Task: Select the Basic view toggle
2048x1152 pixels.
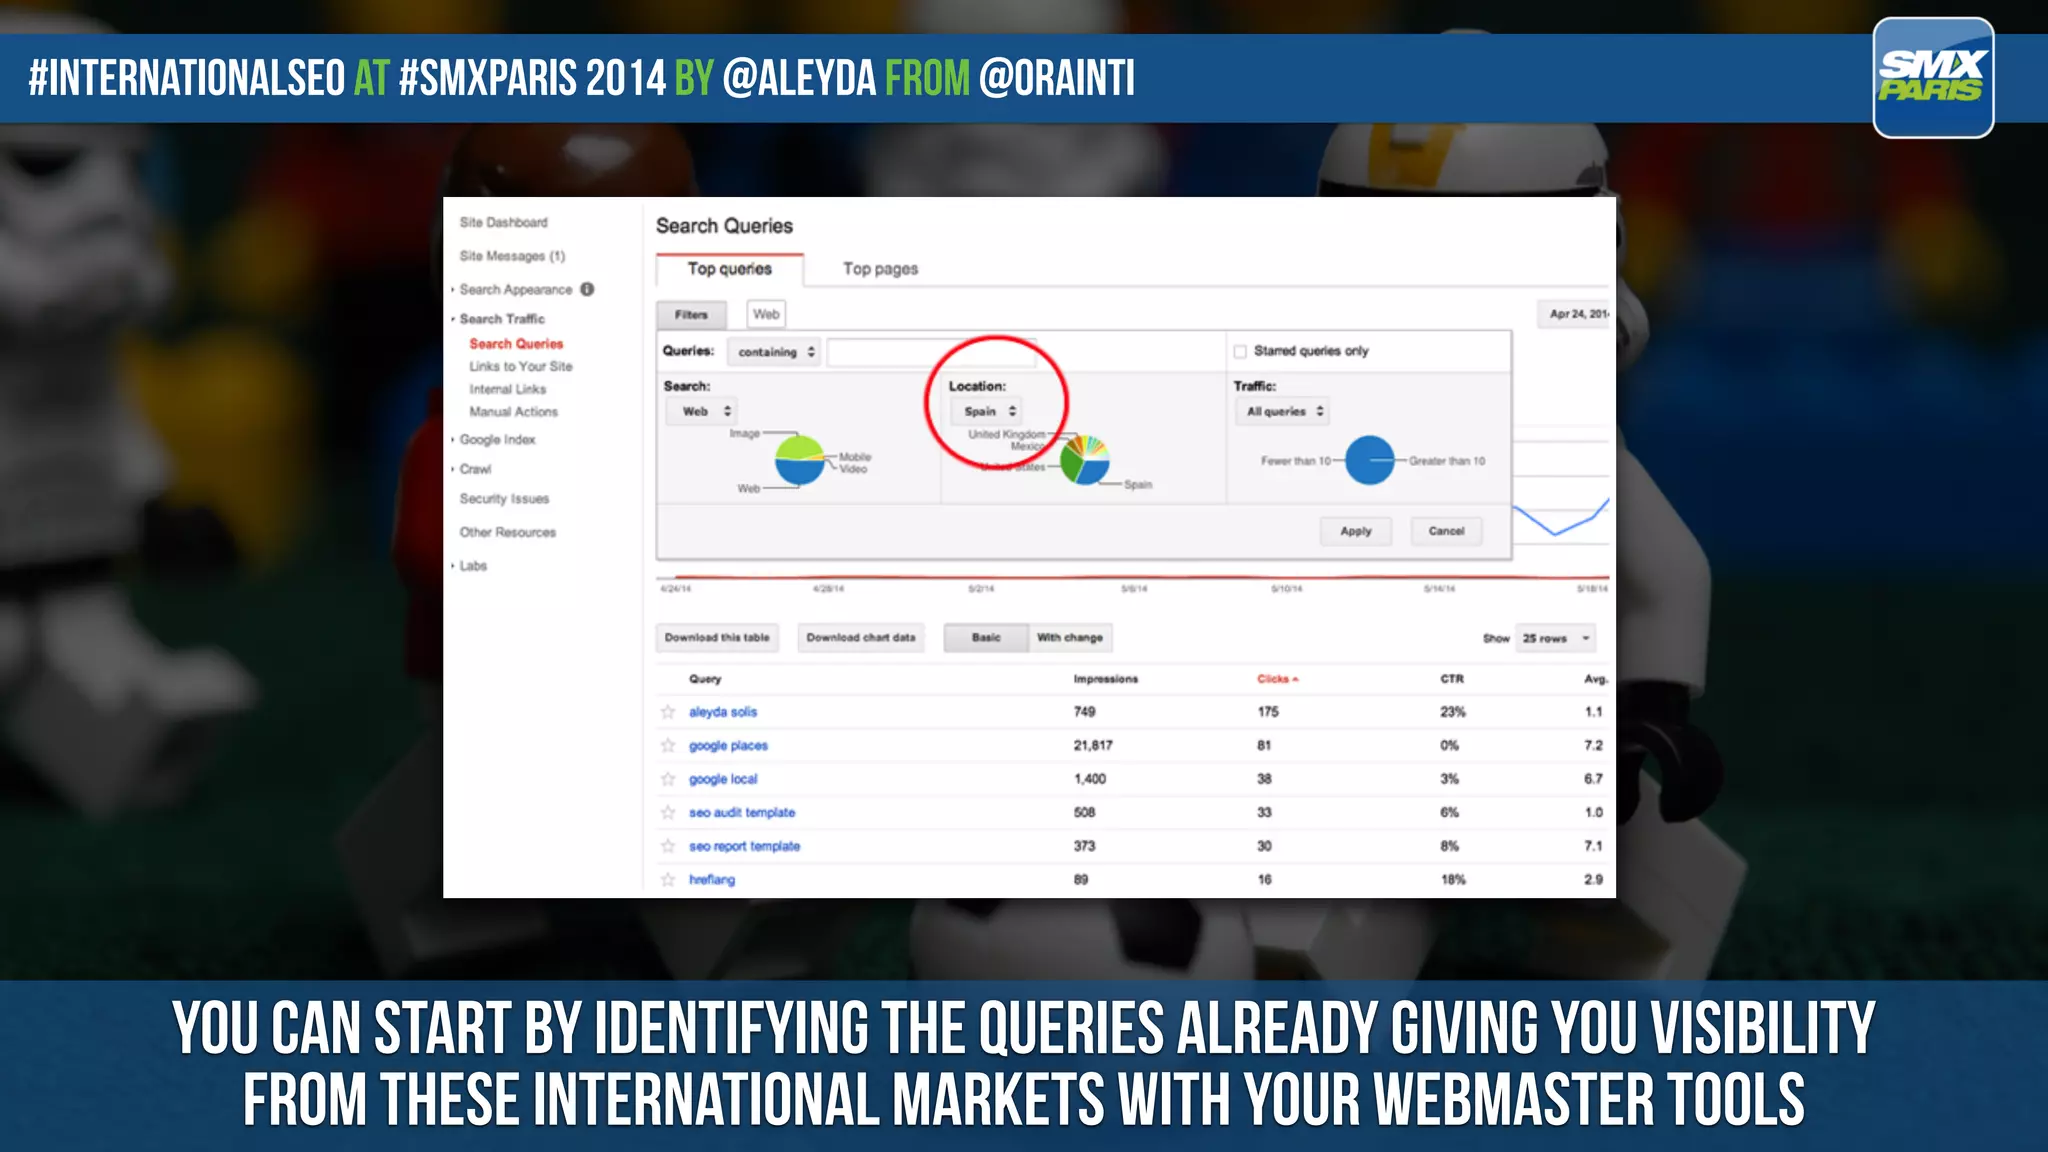Action: 986,638
